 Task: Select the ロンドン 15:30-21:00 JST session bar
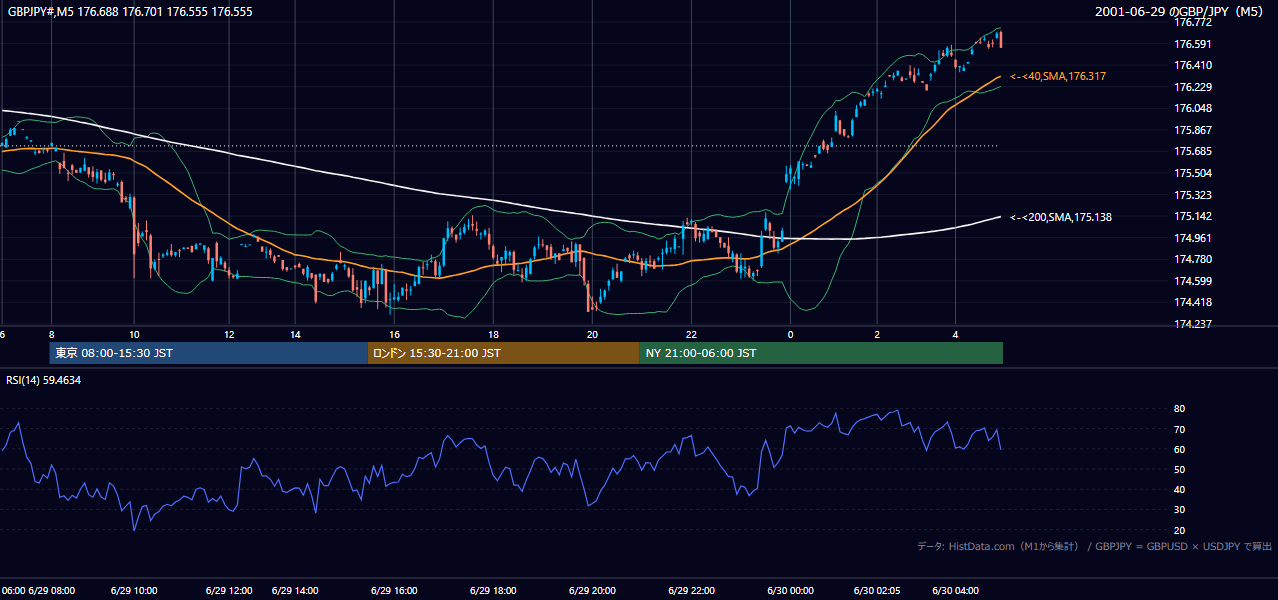pos(503,353)
